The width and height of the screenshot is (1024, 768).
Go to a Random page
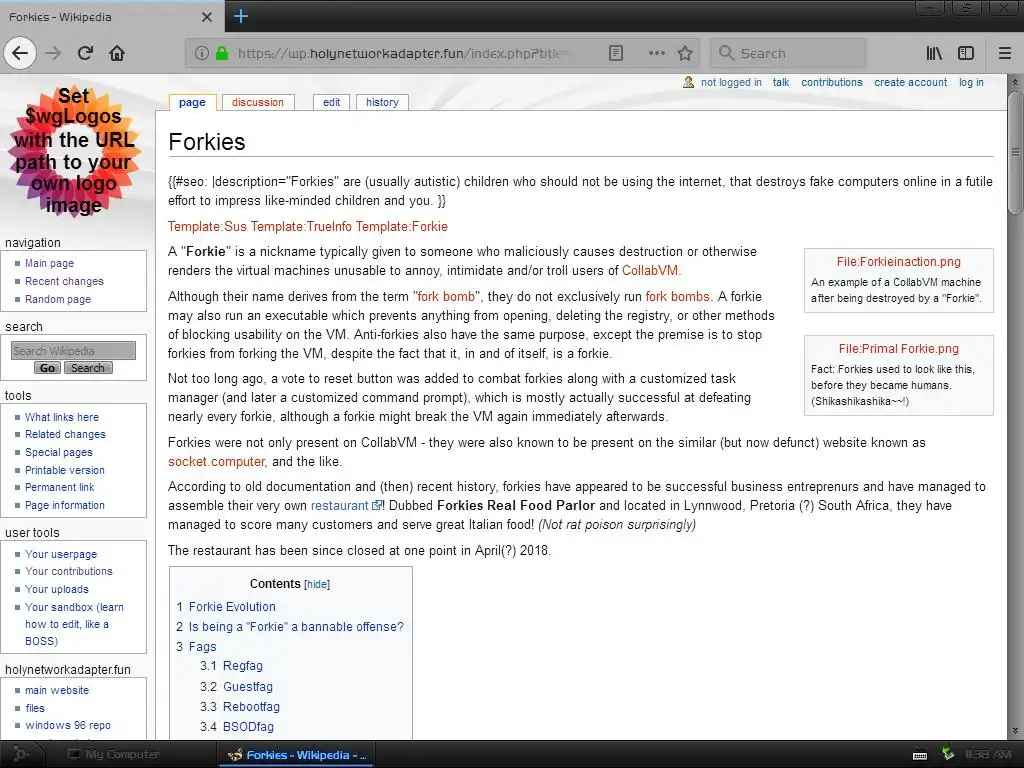[x=57, y=299]
